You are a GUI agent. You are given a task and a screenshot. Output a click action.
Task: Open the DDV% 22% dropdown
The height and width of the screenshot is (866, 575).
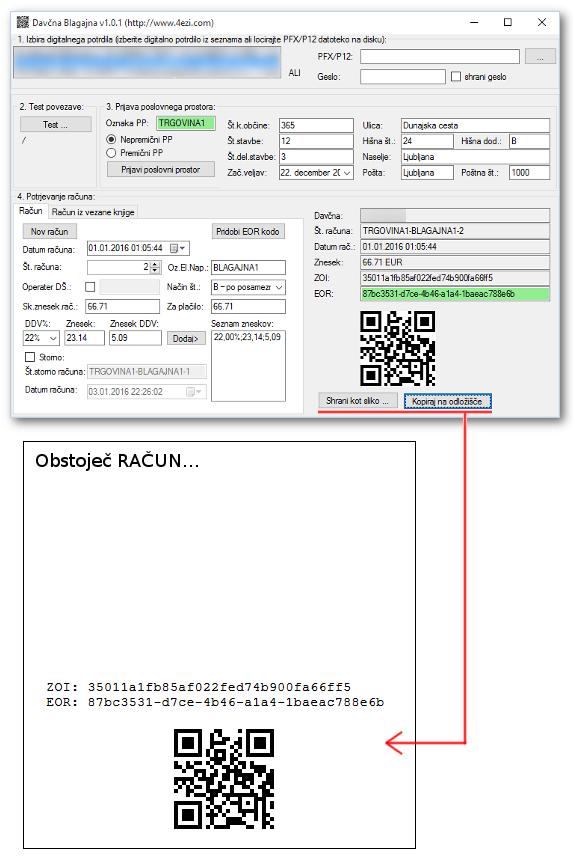coord(54,338)
